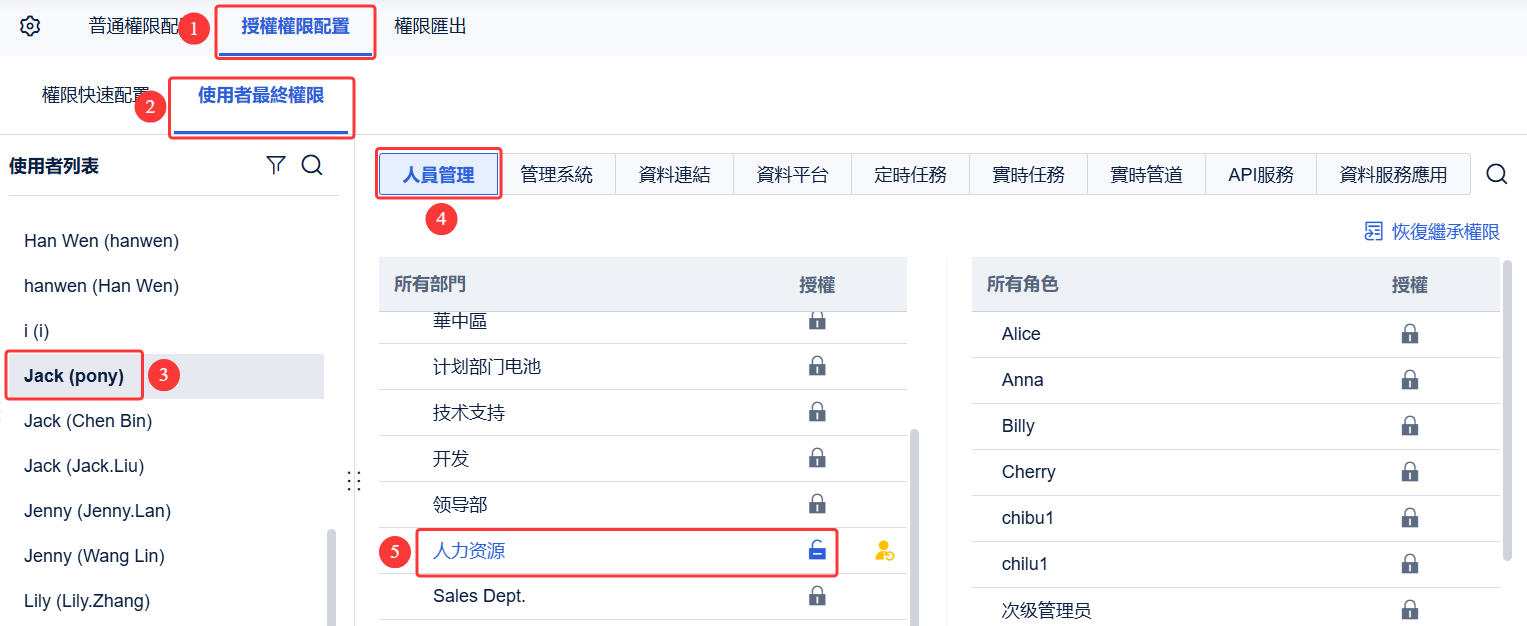Open the user list filter
This screenshot has height=626, width=1527.
click(x=276, y=166)
